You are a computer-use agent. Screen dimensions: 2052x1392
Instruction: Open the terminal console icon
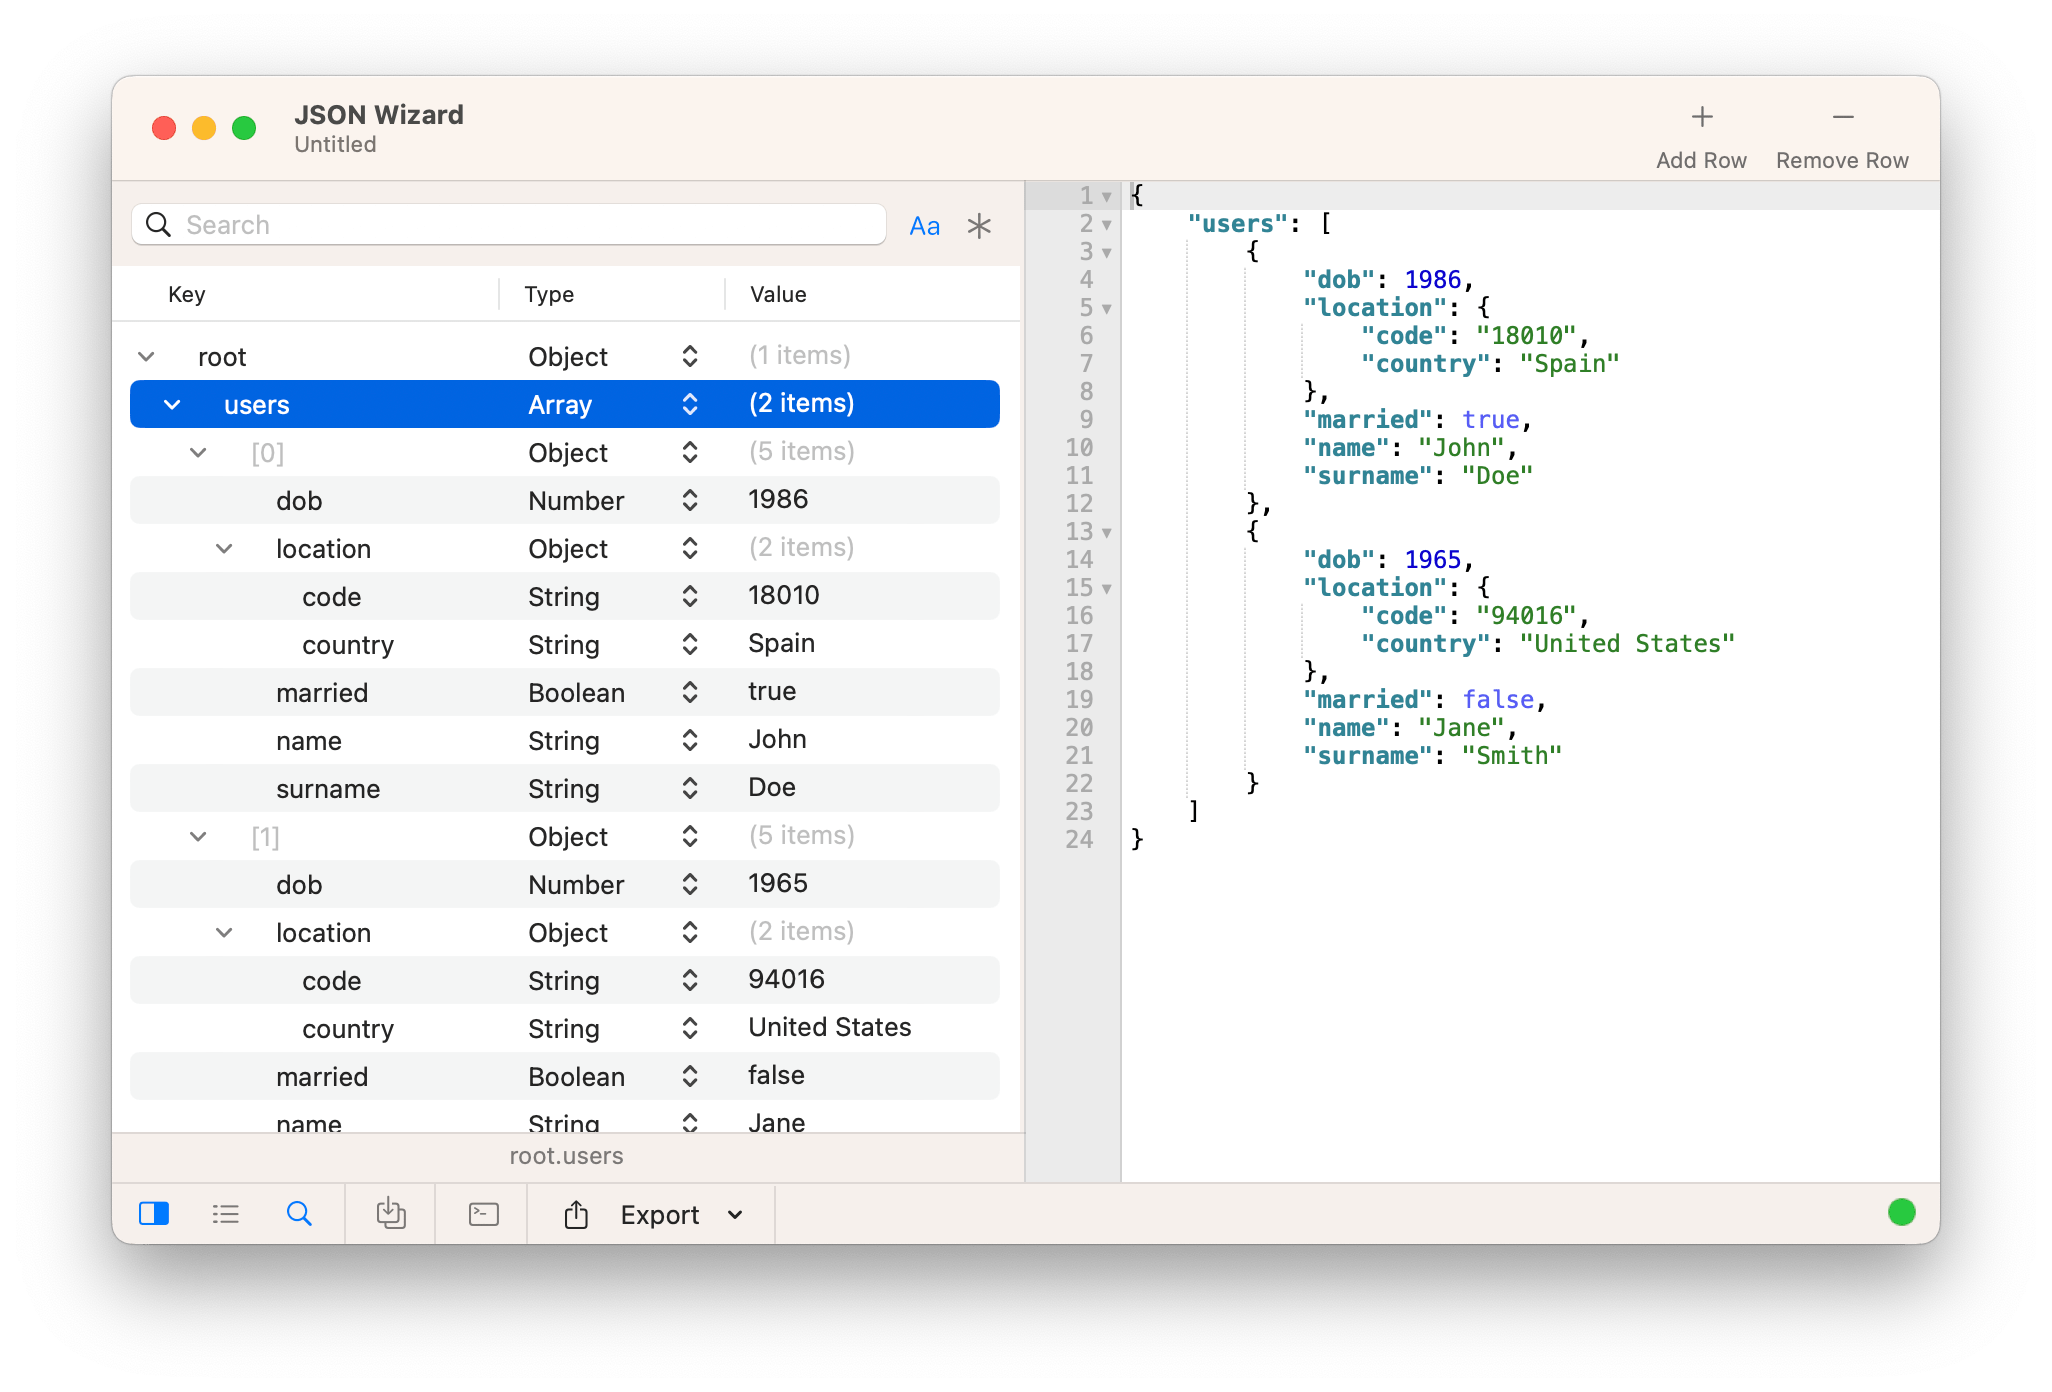pos(483,1214)
